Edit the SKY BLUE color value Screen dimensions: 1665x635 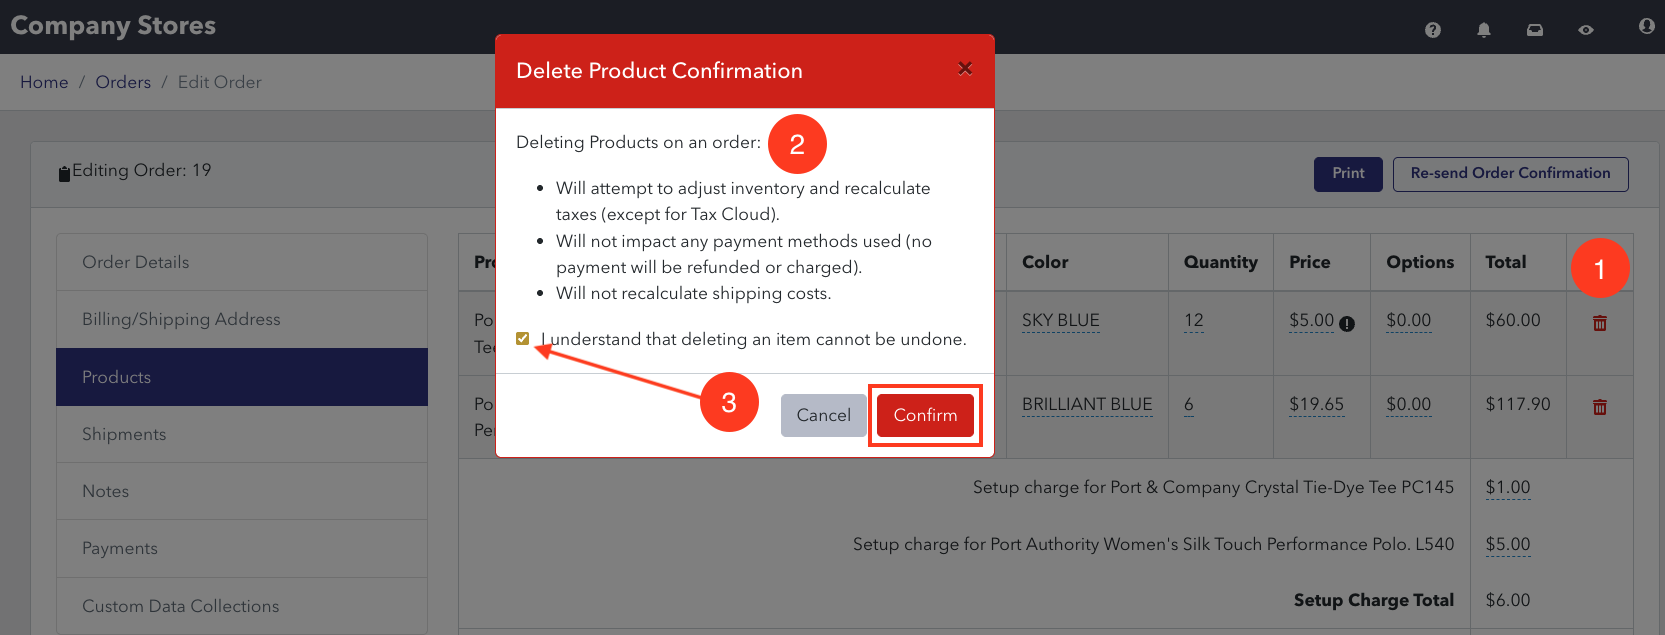1060,320
